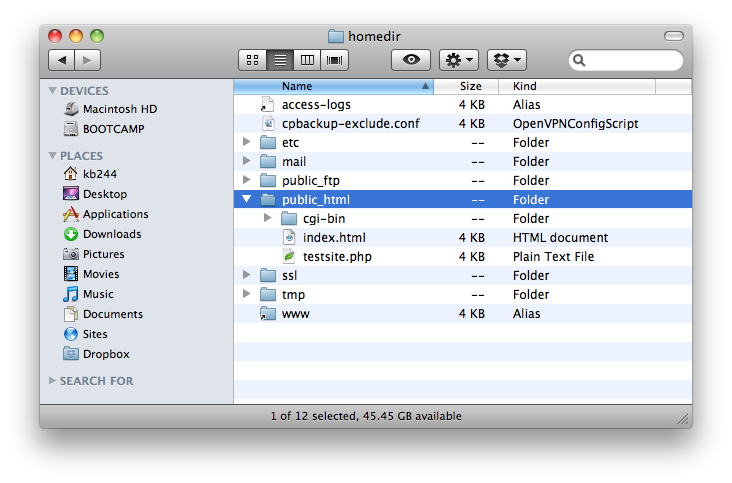
Task: Expand the mail folder
Action: click(246, 161)
